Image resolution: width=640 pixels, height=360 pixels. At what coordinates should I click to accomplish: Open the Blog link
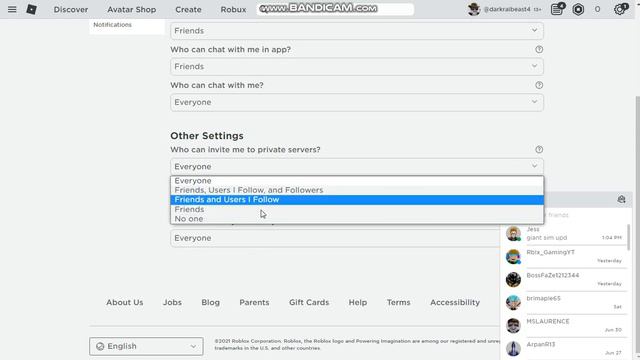point(211,302)
